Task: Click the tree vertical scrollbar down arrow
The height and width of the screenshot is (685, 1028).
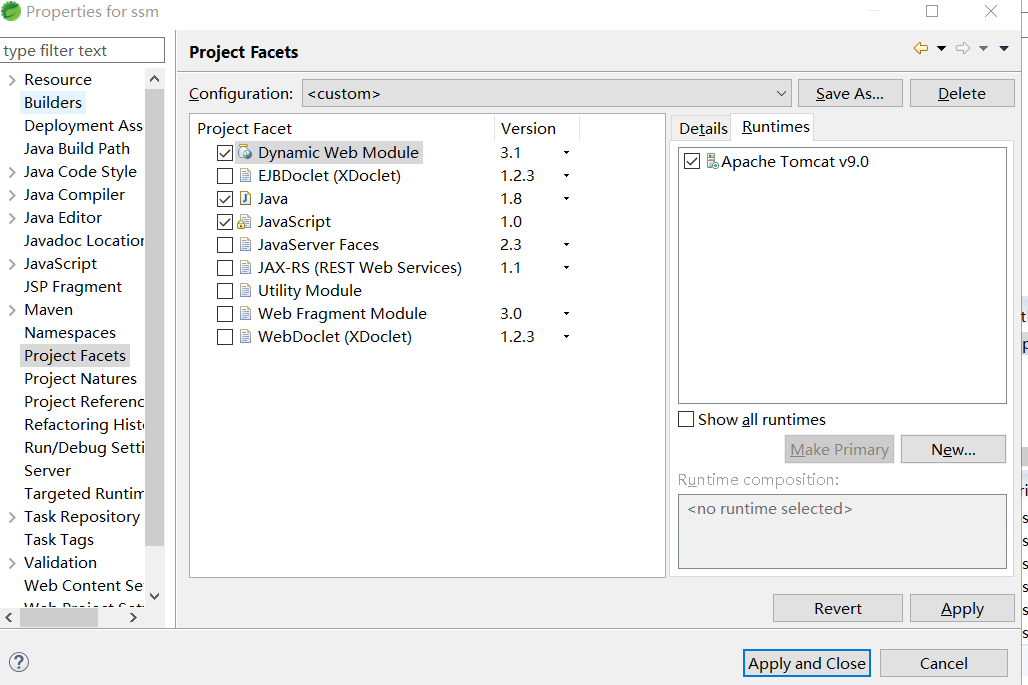Action: (155, 596)
